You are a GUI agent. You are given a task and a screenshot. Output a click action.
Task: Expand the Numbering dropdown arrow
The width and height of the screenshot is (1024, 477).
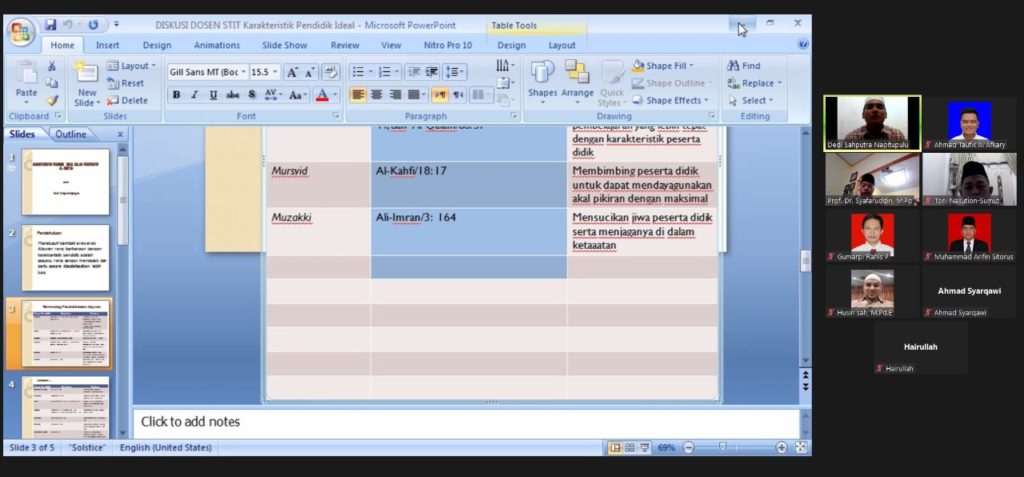(x=397, y=72)
